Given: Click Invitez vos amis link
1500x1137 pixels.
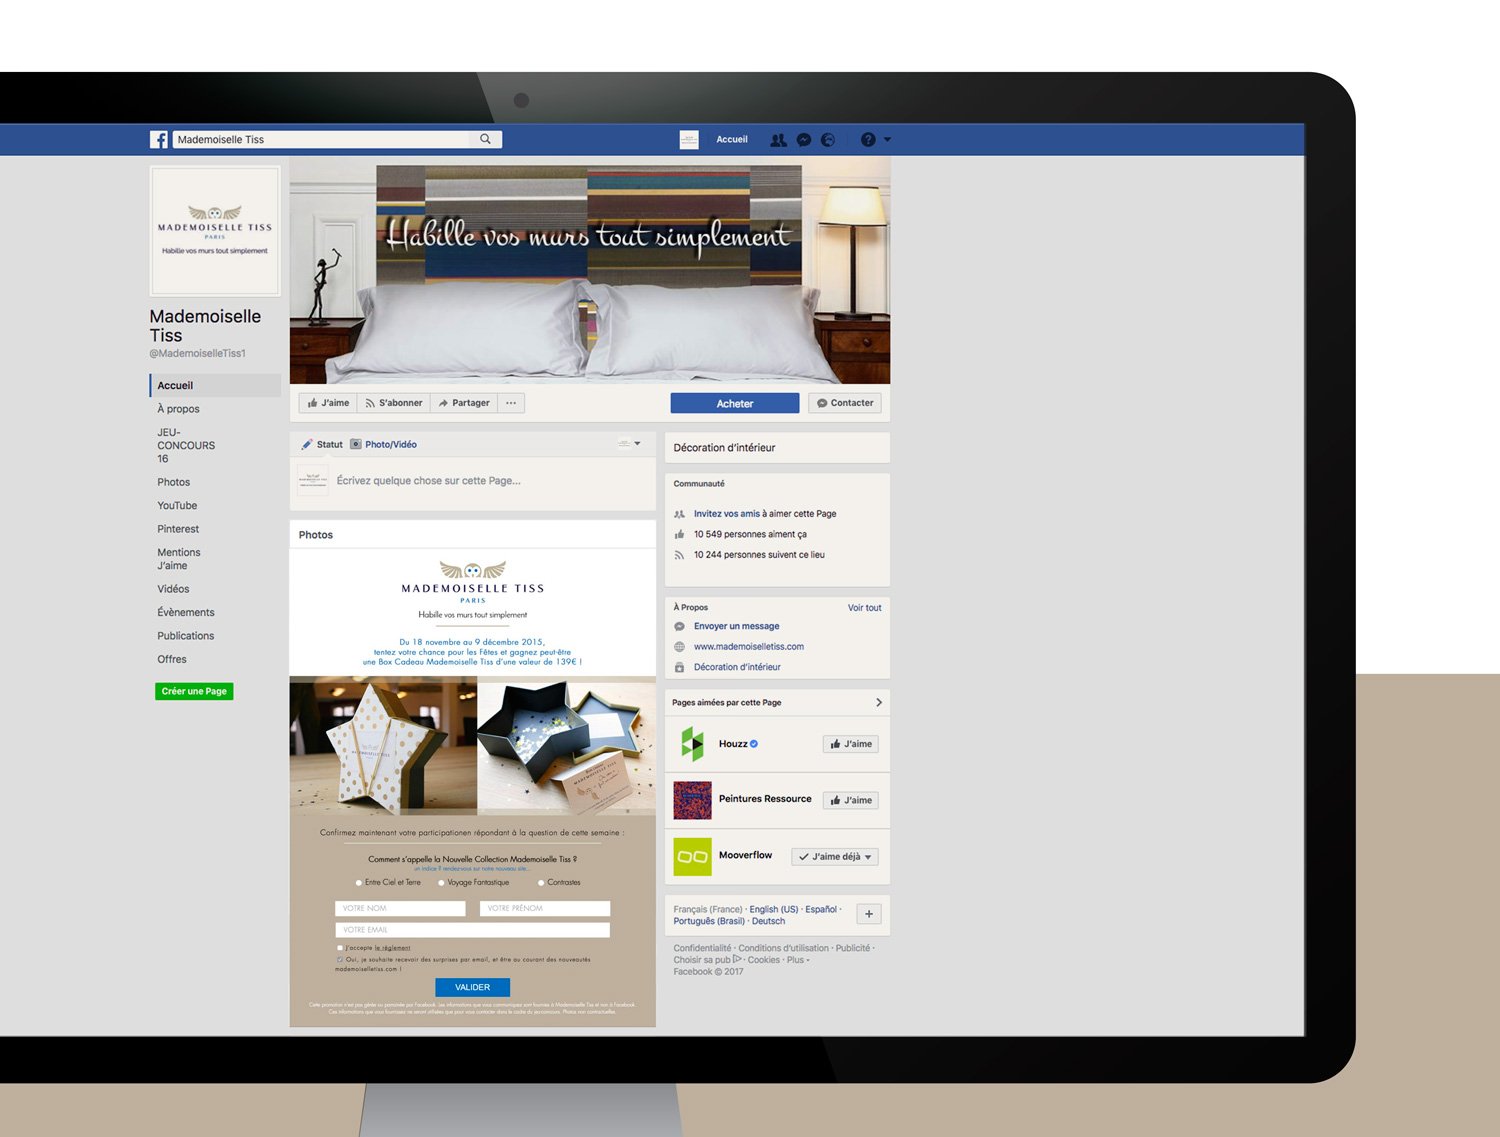Looking at the screenshot, I should [x=727, y=514].
